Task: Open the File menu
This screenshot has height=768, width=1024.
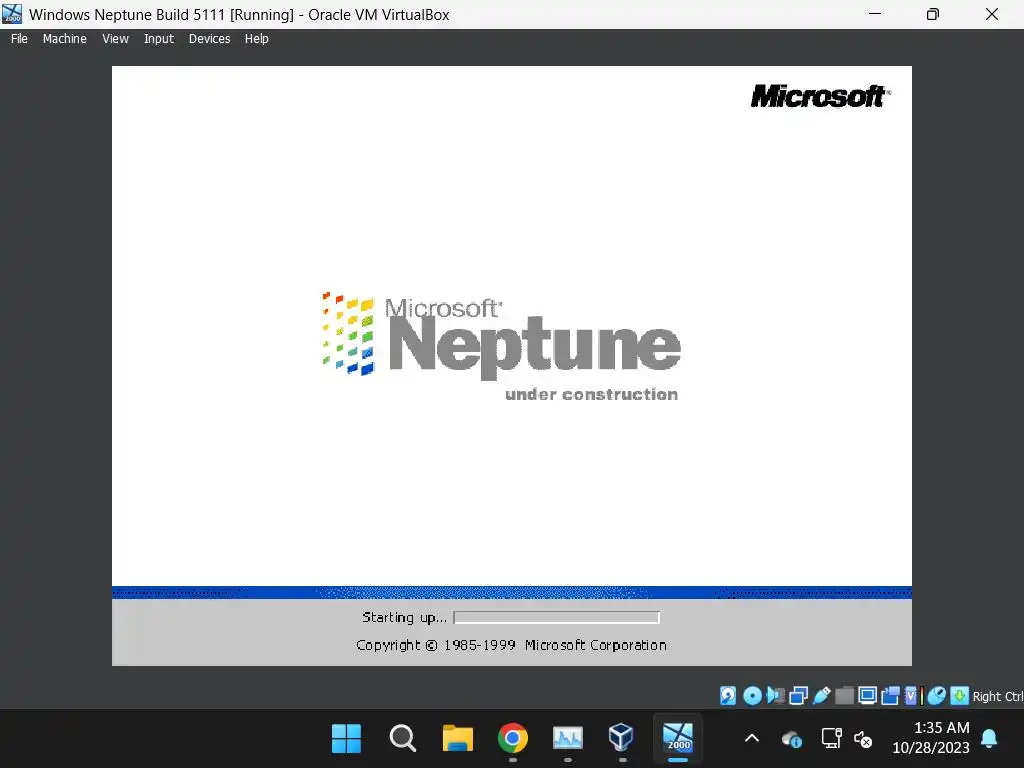Action: coord(19,39)
